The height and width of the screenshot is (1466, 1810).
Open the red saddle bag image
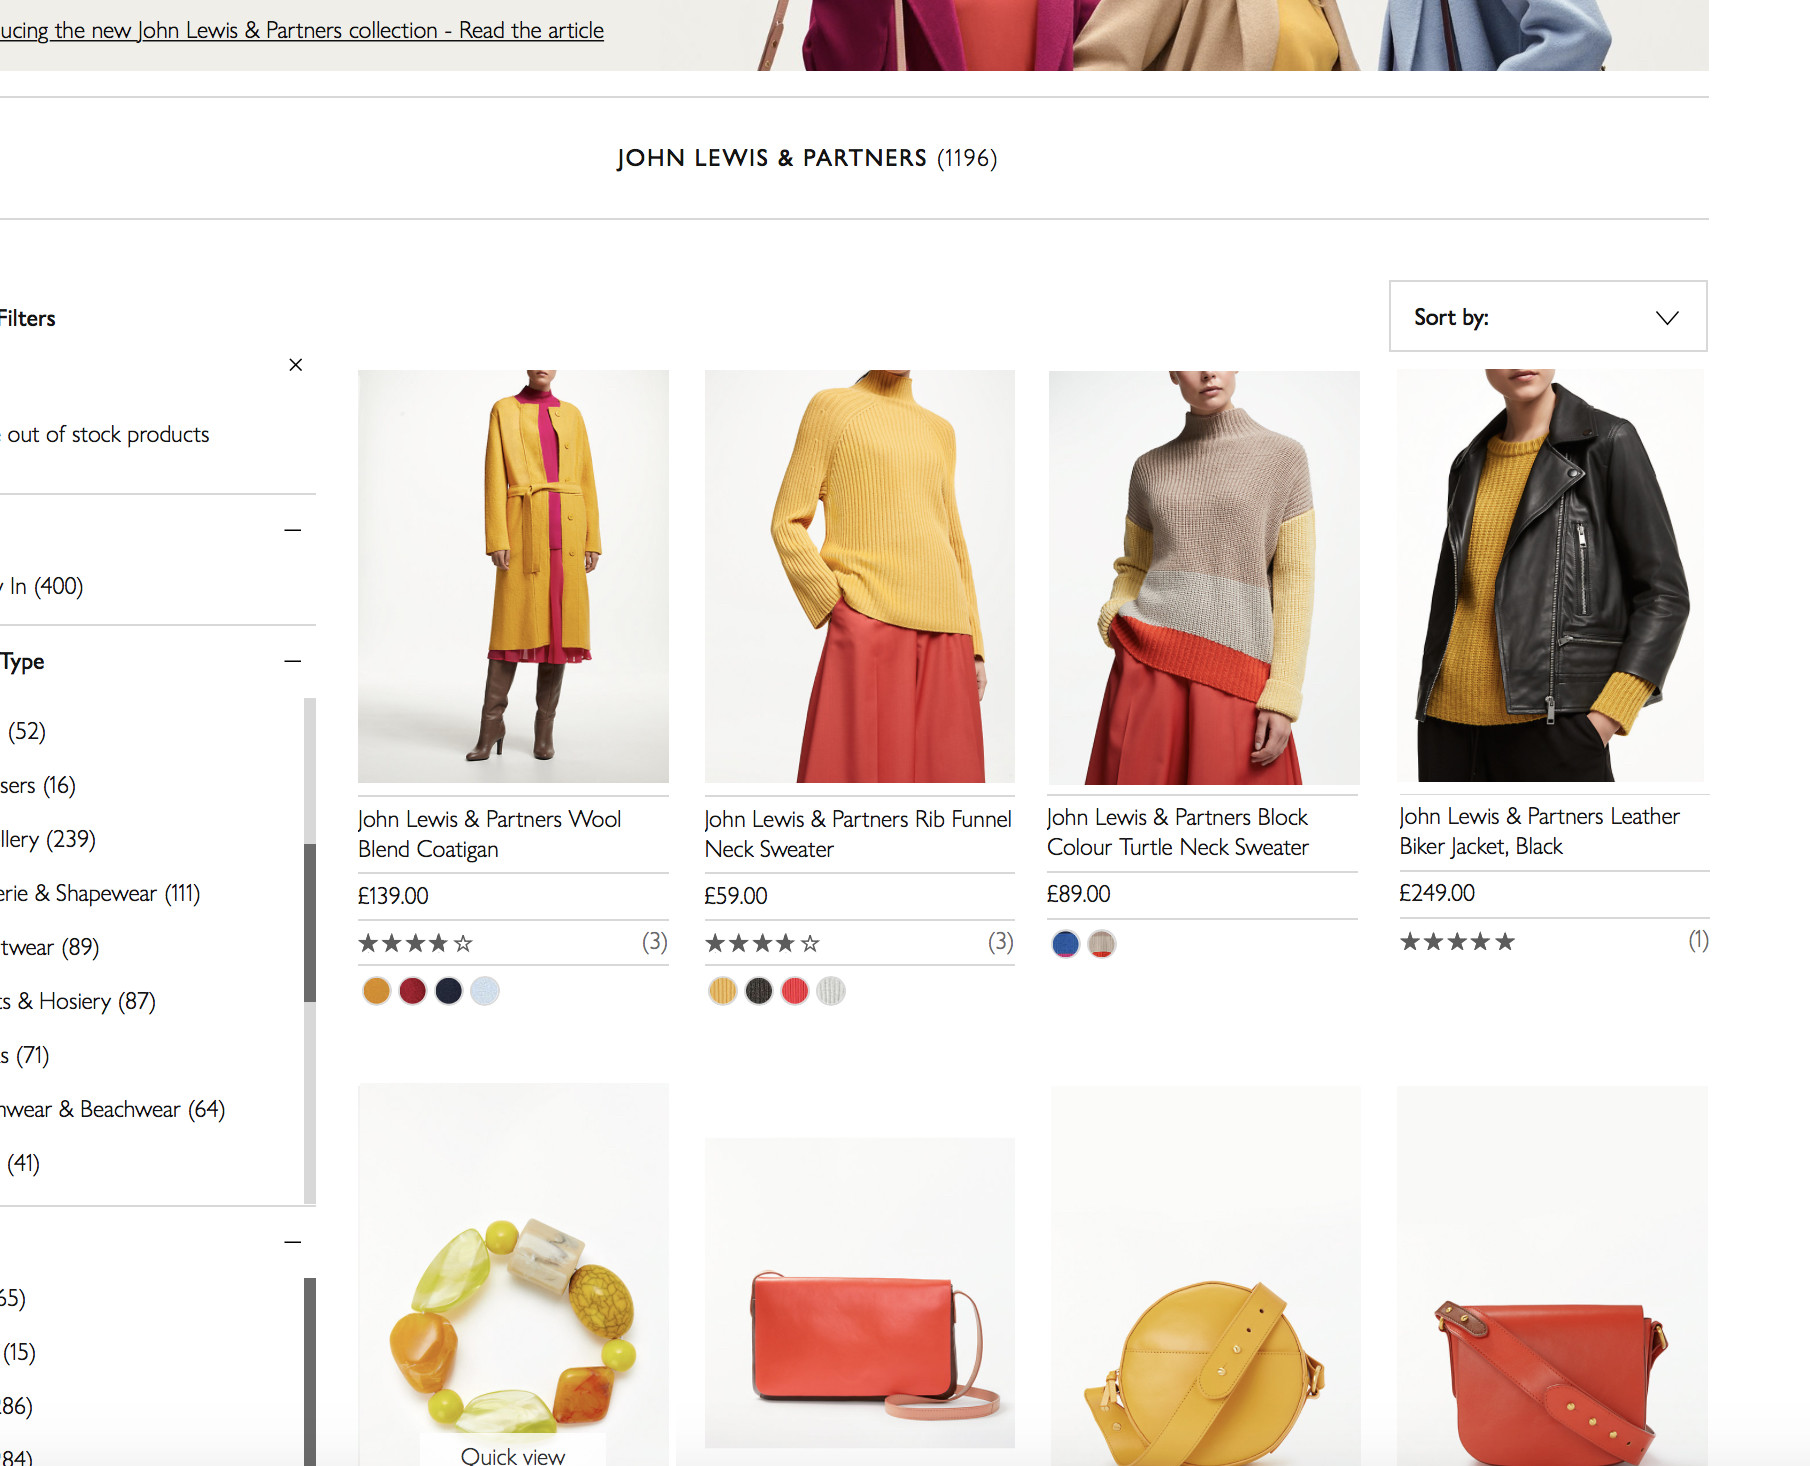point(1552,1276)
